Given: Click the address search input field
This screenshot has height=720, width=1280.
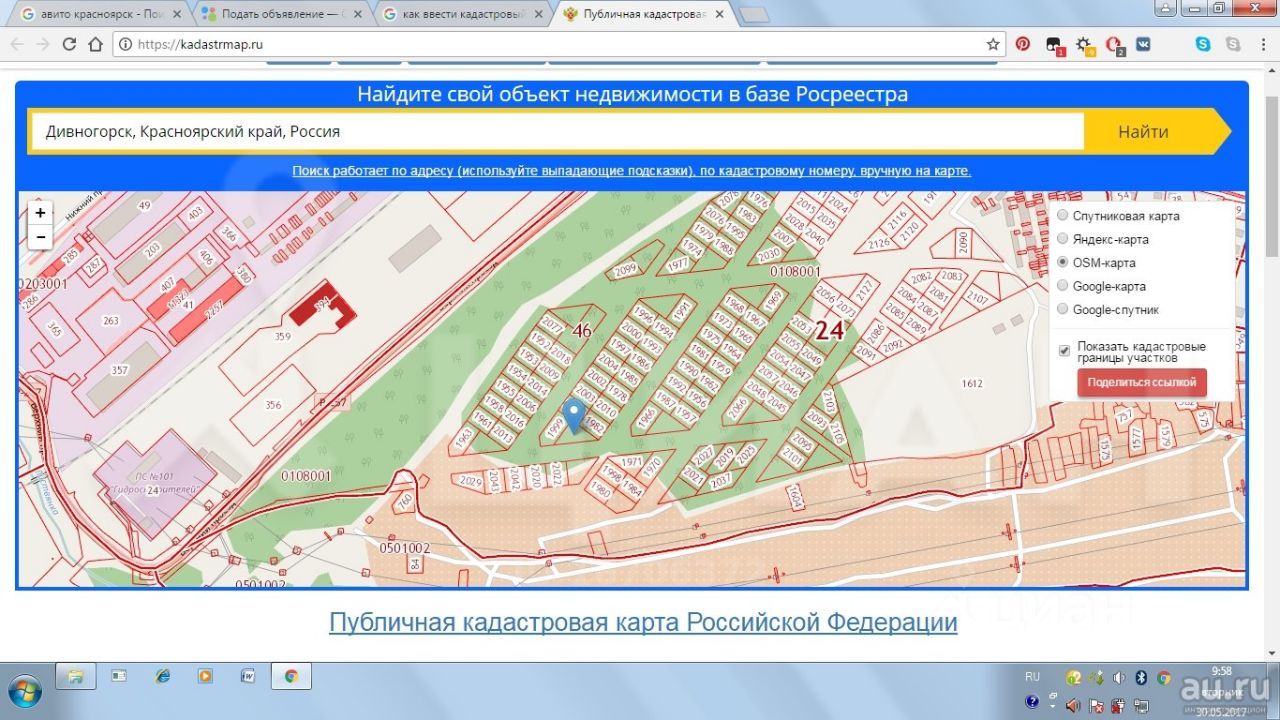Looking at the screenshot, I should pyautogui.click(x=557, y=131).
